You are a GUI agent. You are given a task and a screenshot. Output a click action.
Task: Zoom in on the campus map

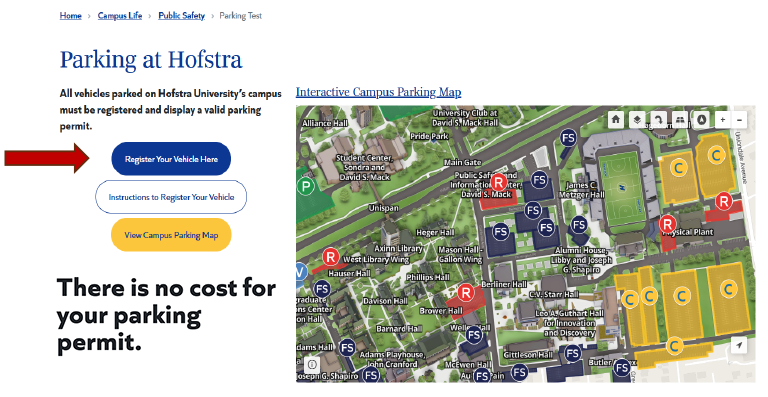click(722, 119)
